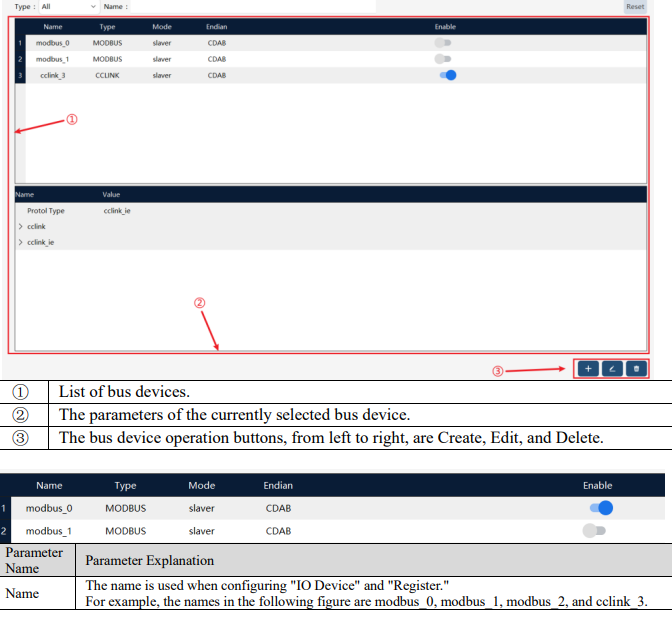Click the Value column header in parameters panel
The height and width of the screenshot is (617, 672).
[111, 195]
